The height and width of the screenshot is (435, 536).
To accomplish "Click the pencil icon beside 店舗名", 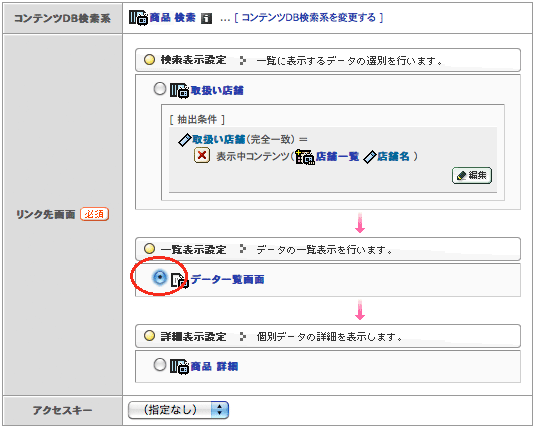I will point(370,157).
